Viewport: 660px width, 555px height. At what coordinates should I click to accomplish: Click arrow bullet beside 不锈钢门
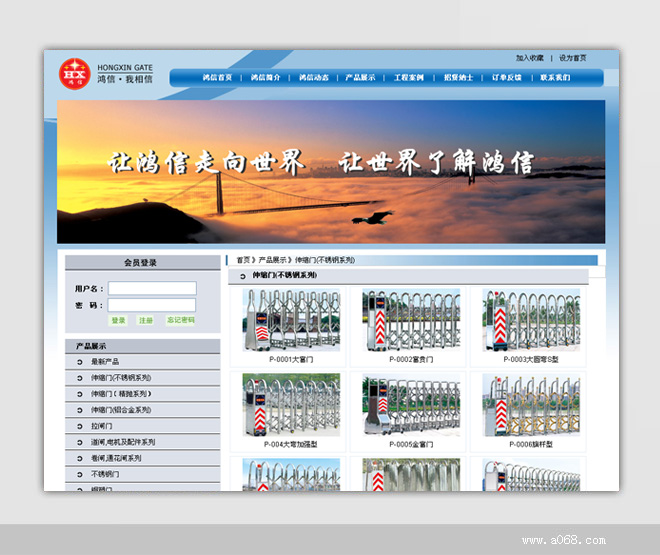tap(80, 474)
